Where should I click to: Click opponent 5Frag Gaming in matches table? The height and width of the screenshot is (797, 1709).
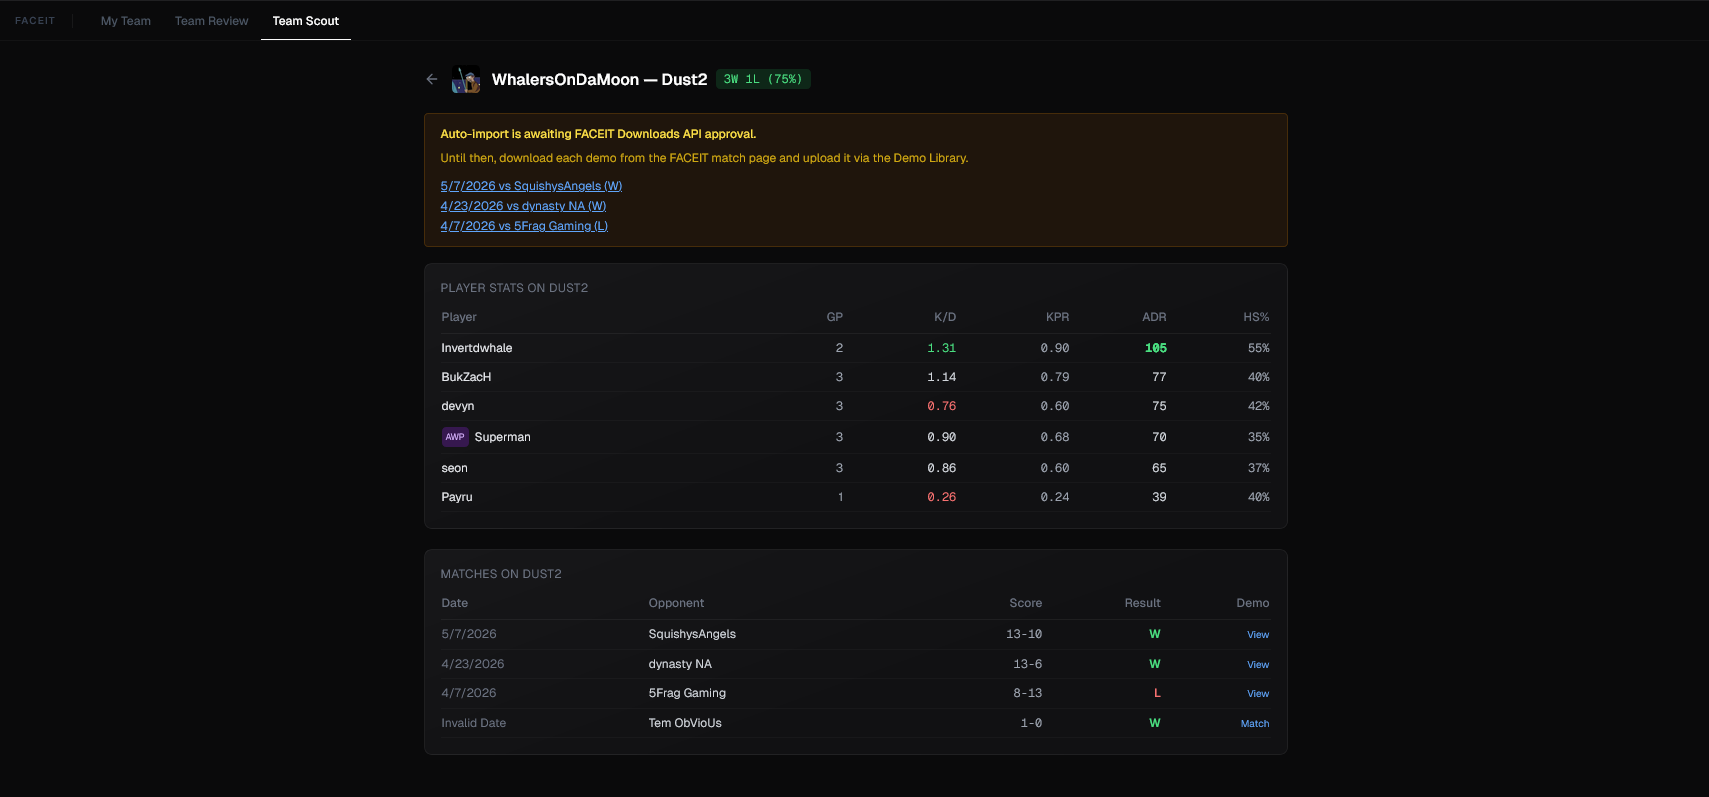687,693
